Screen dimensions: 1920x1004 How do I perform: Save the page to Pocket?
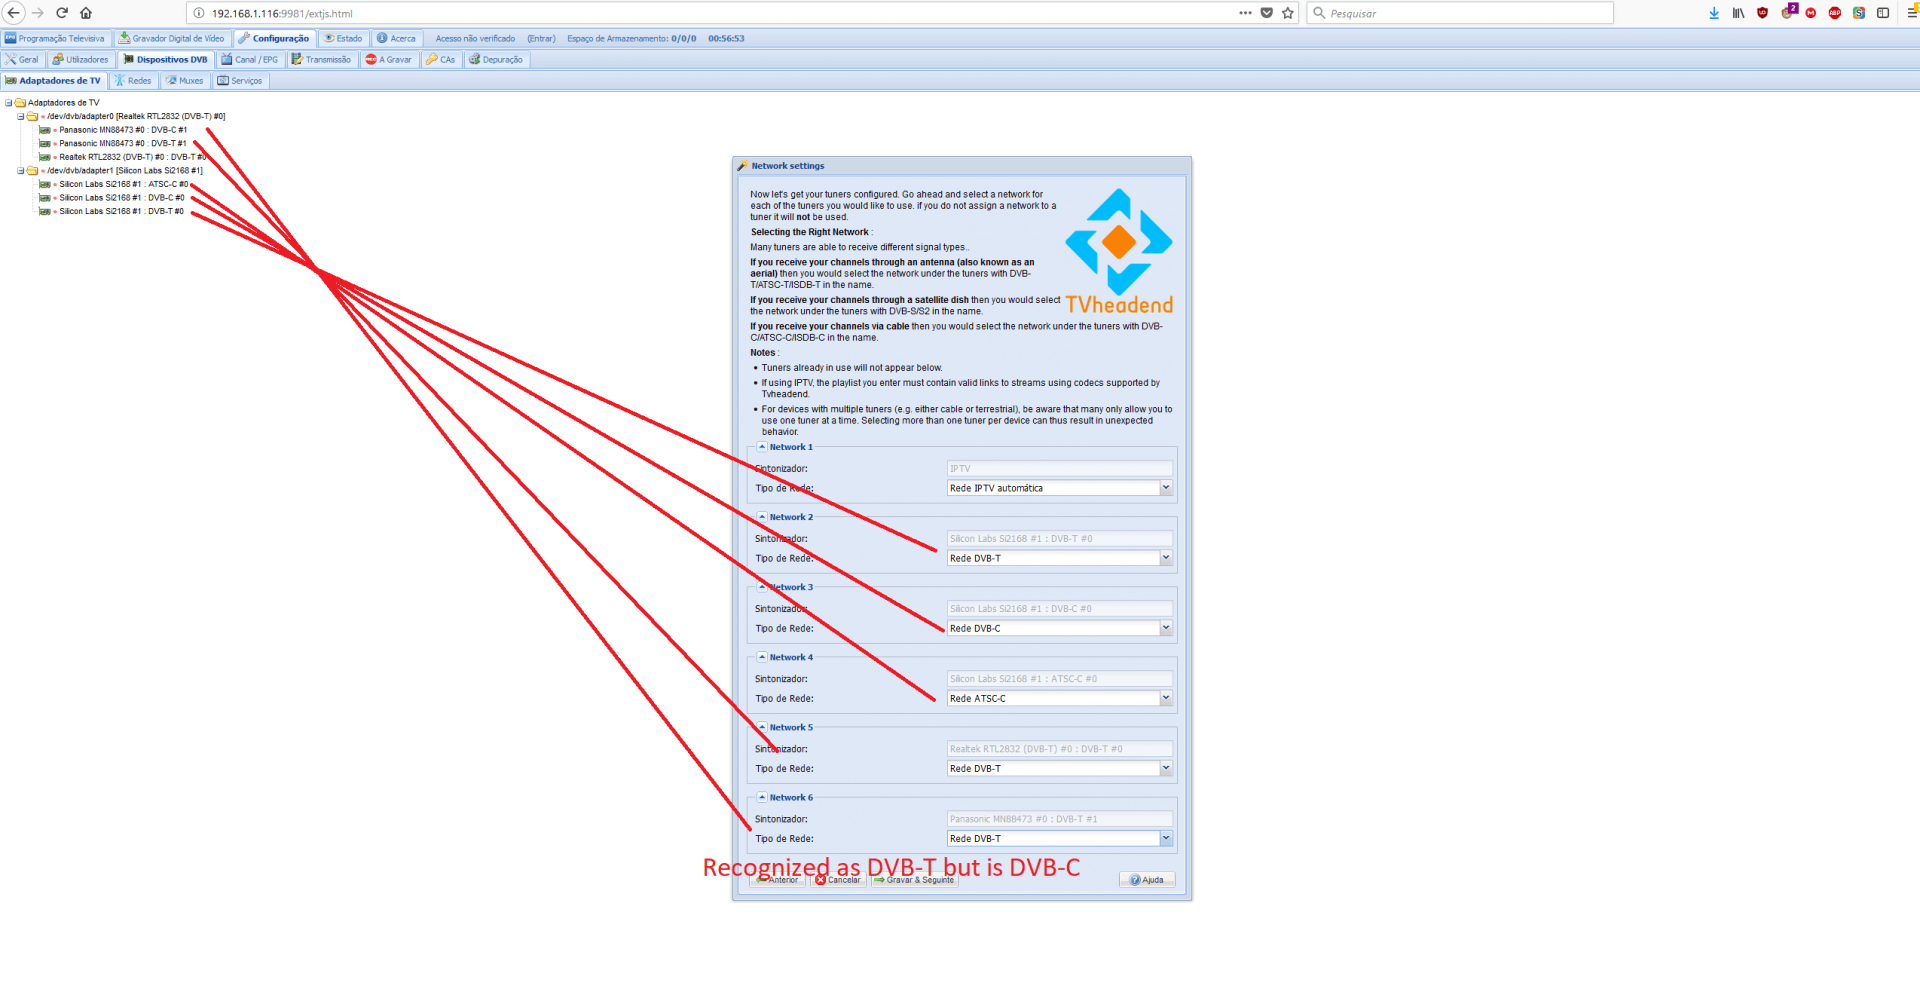(1267, 13)
